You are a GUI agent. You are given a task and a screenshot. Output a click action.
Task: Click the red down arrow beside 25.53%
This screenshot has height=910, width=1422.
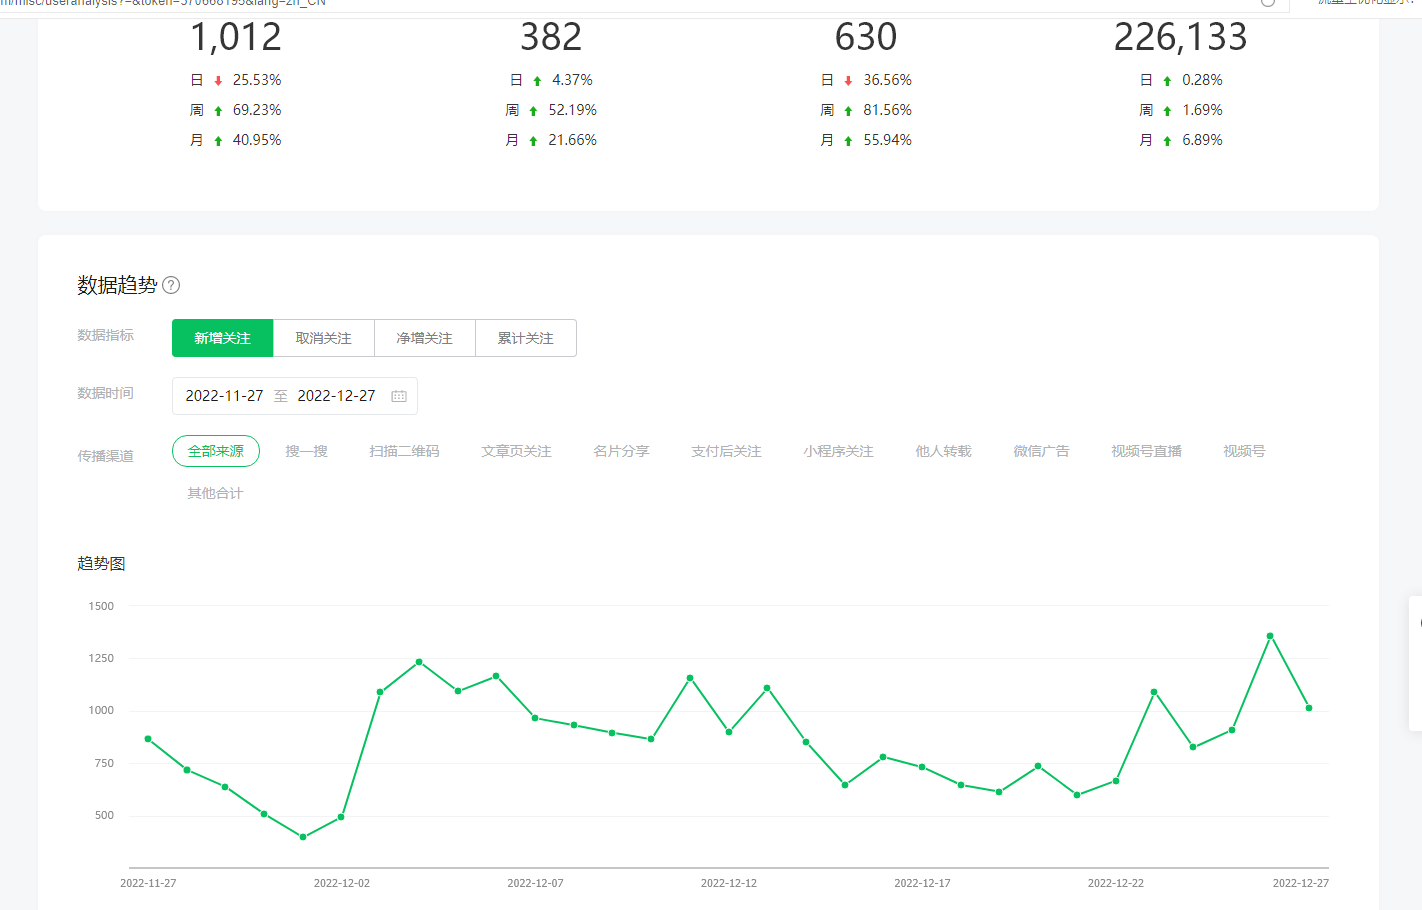point(218,81)
